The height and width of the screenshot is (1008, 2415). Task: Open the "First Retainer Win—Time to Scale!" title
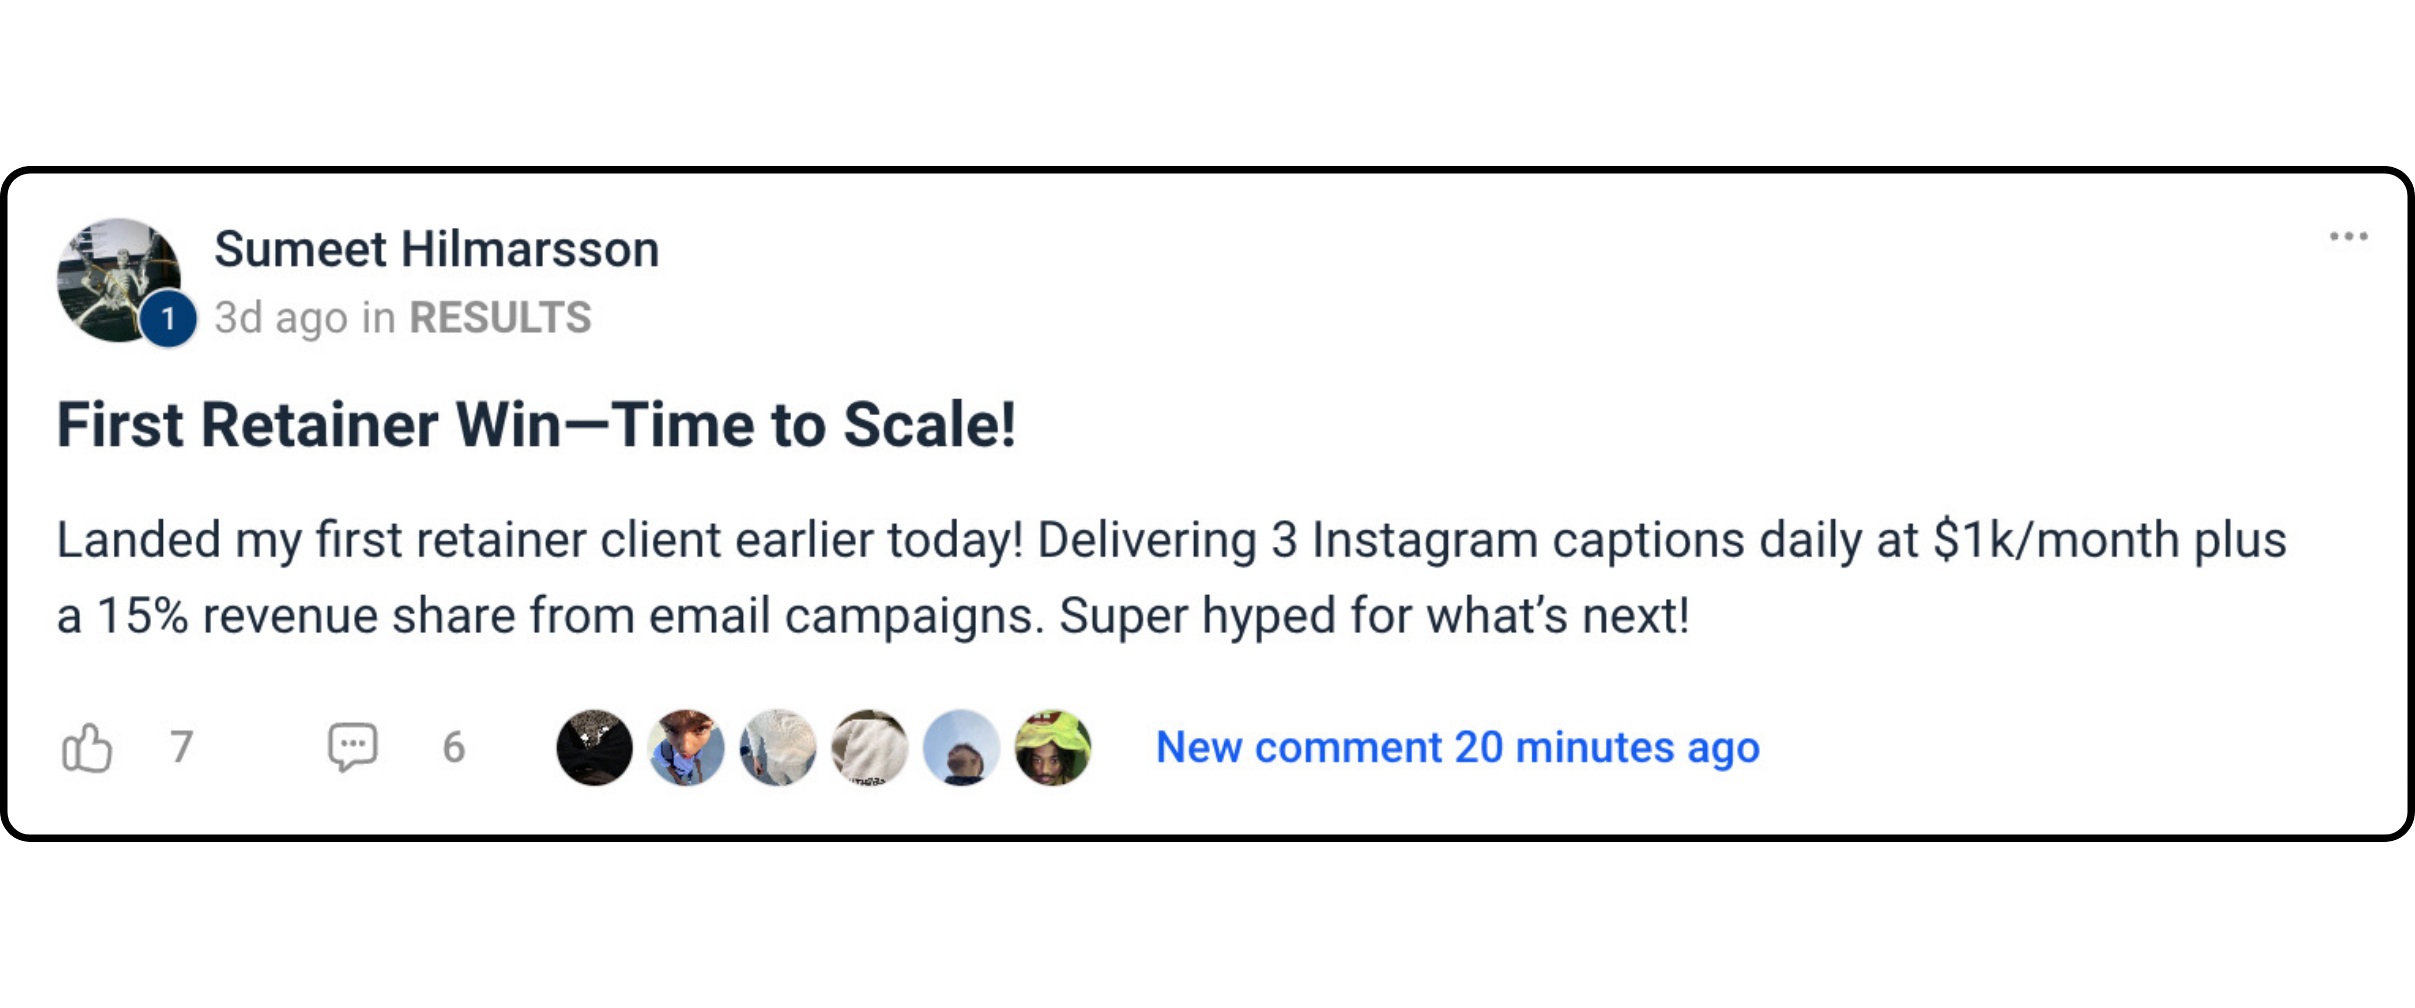point(536,425)
